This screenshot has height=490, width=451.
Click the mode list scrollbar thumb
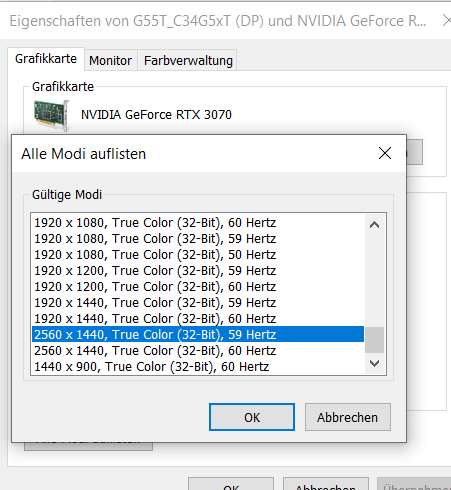[x=374, y=340]
